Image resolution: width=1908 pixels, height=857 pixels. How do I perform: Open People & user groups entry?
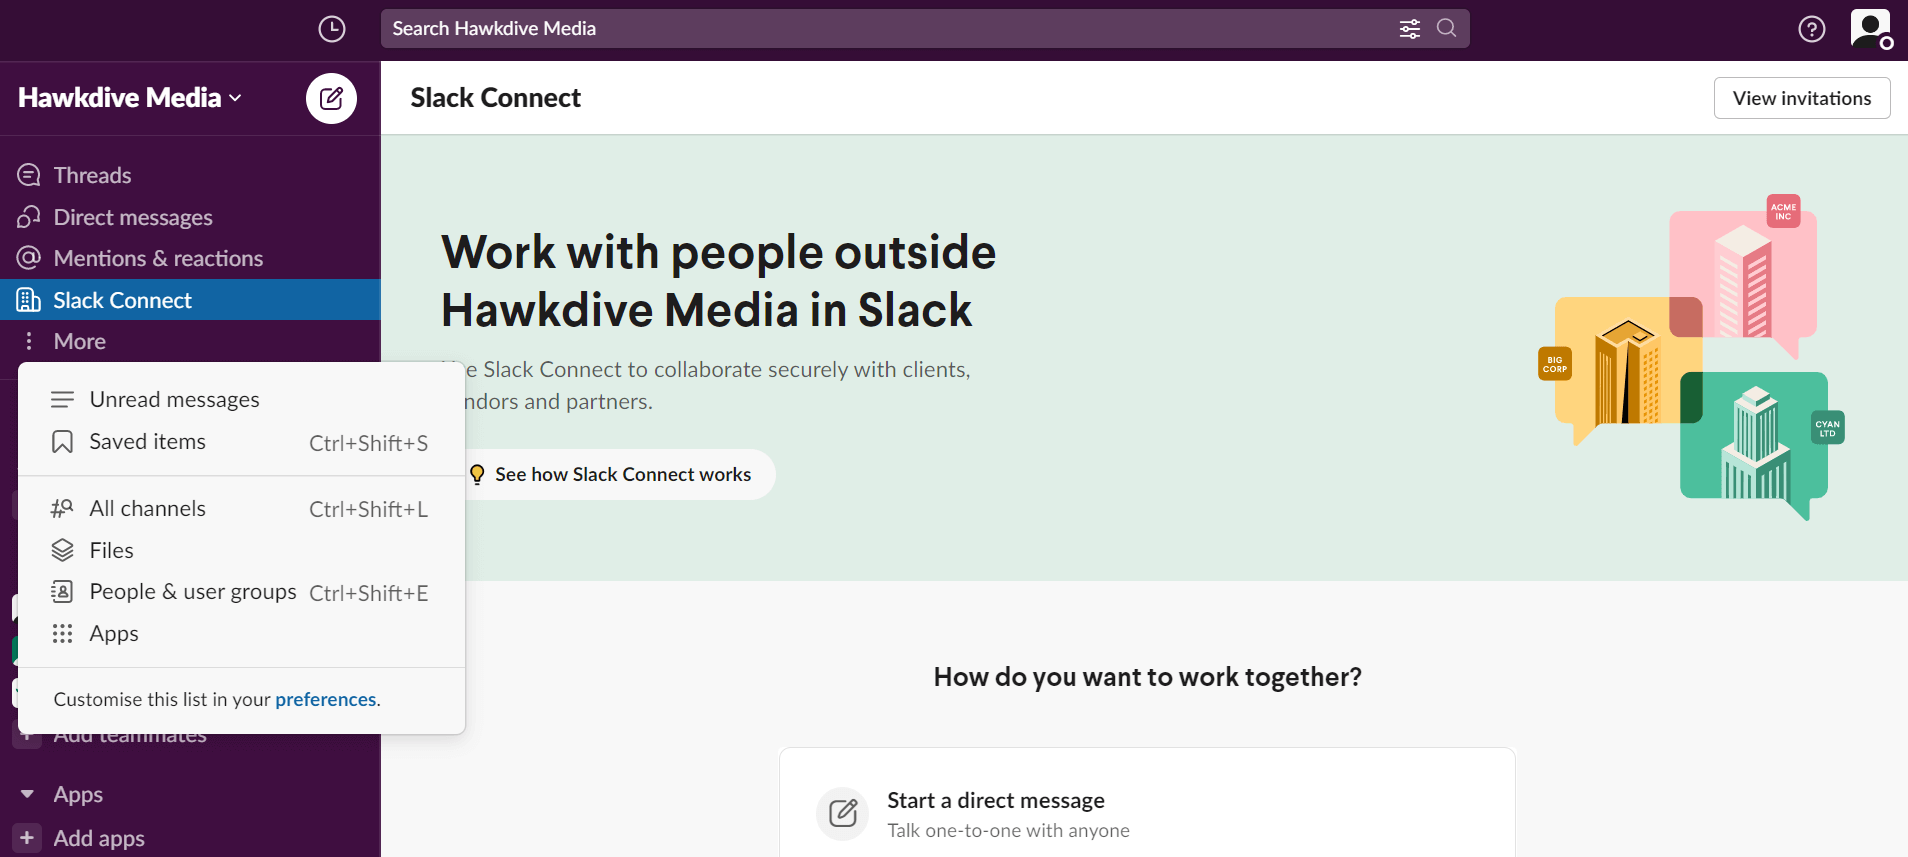coord(241,592)
